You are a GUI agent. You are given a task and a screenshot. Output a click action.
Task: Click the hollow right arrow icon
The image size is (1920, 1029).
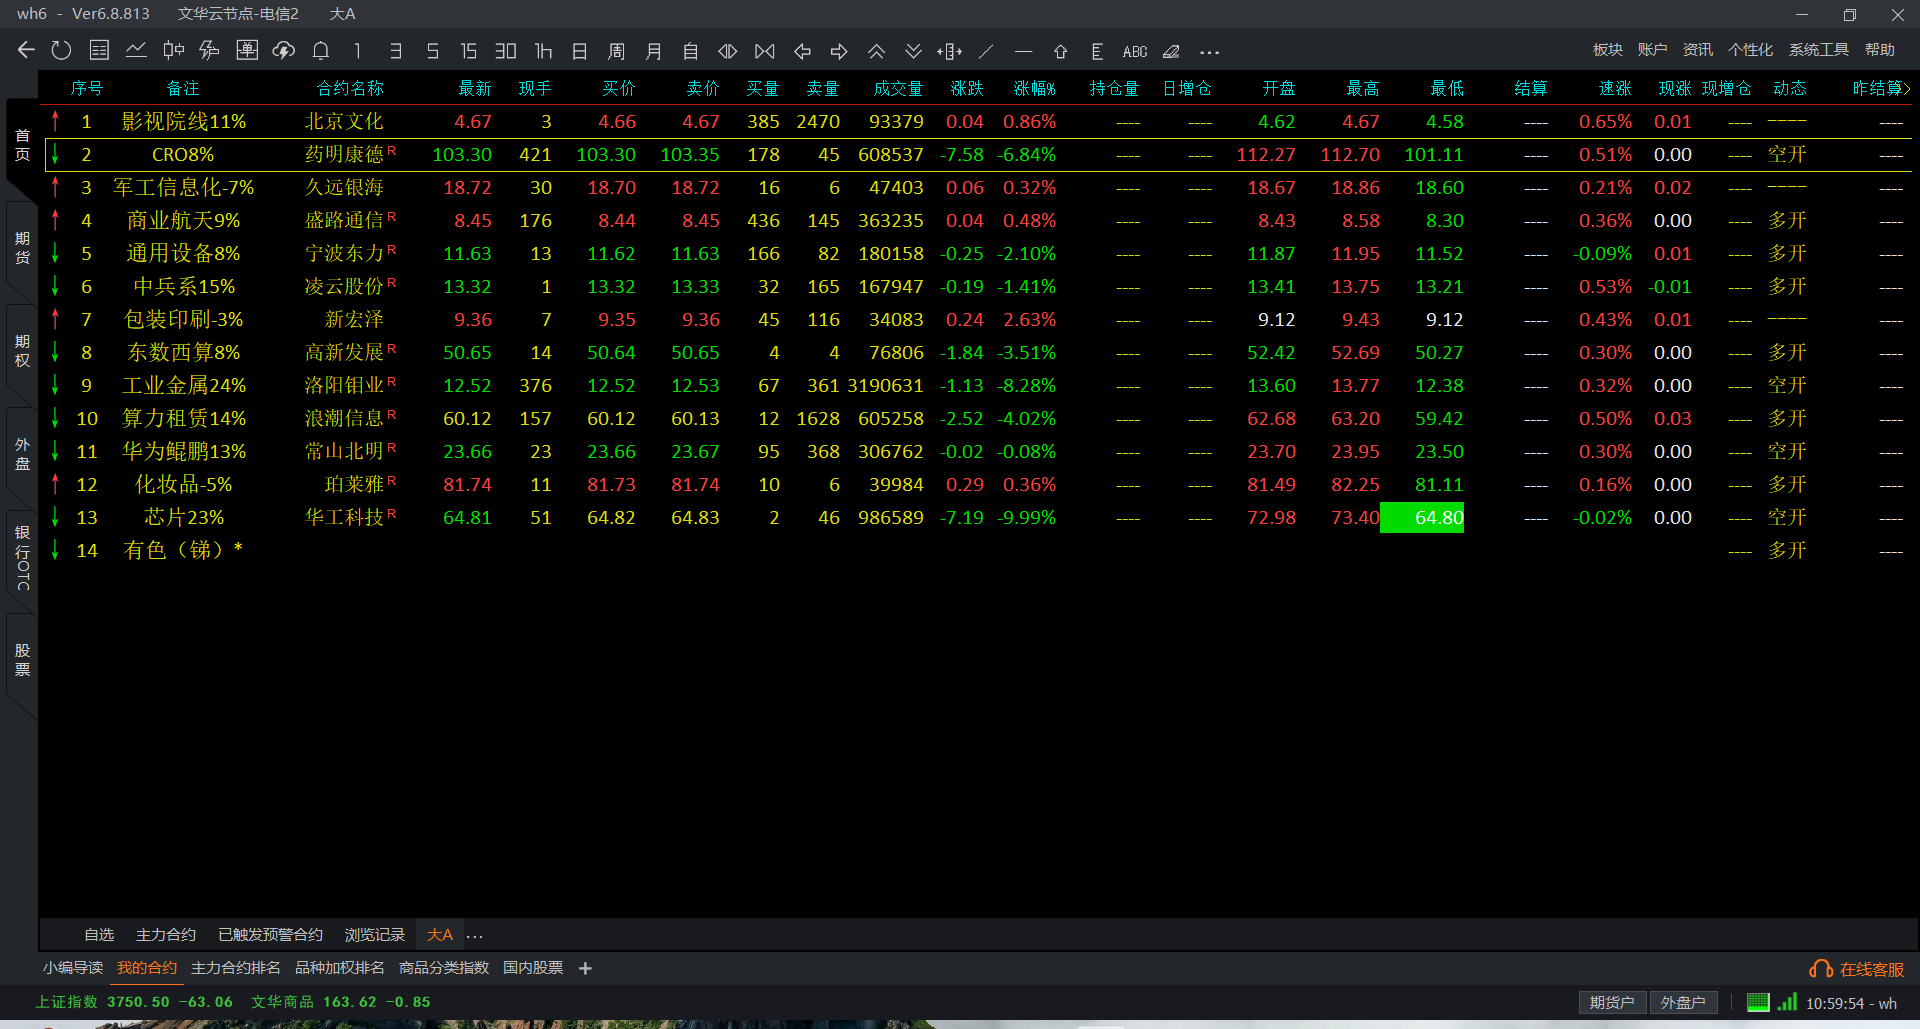(839, 51)
